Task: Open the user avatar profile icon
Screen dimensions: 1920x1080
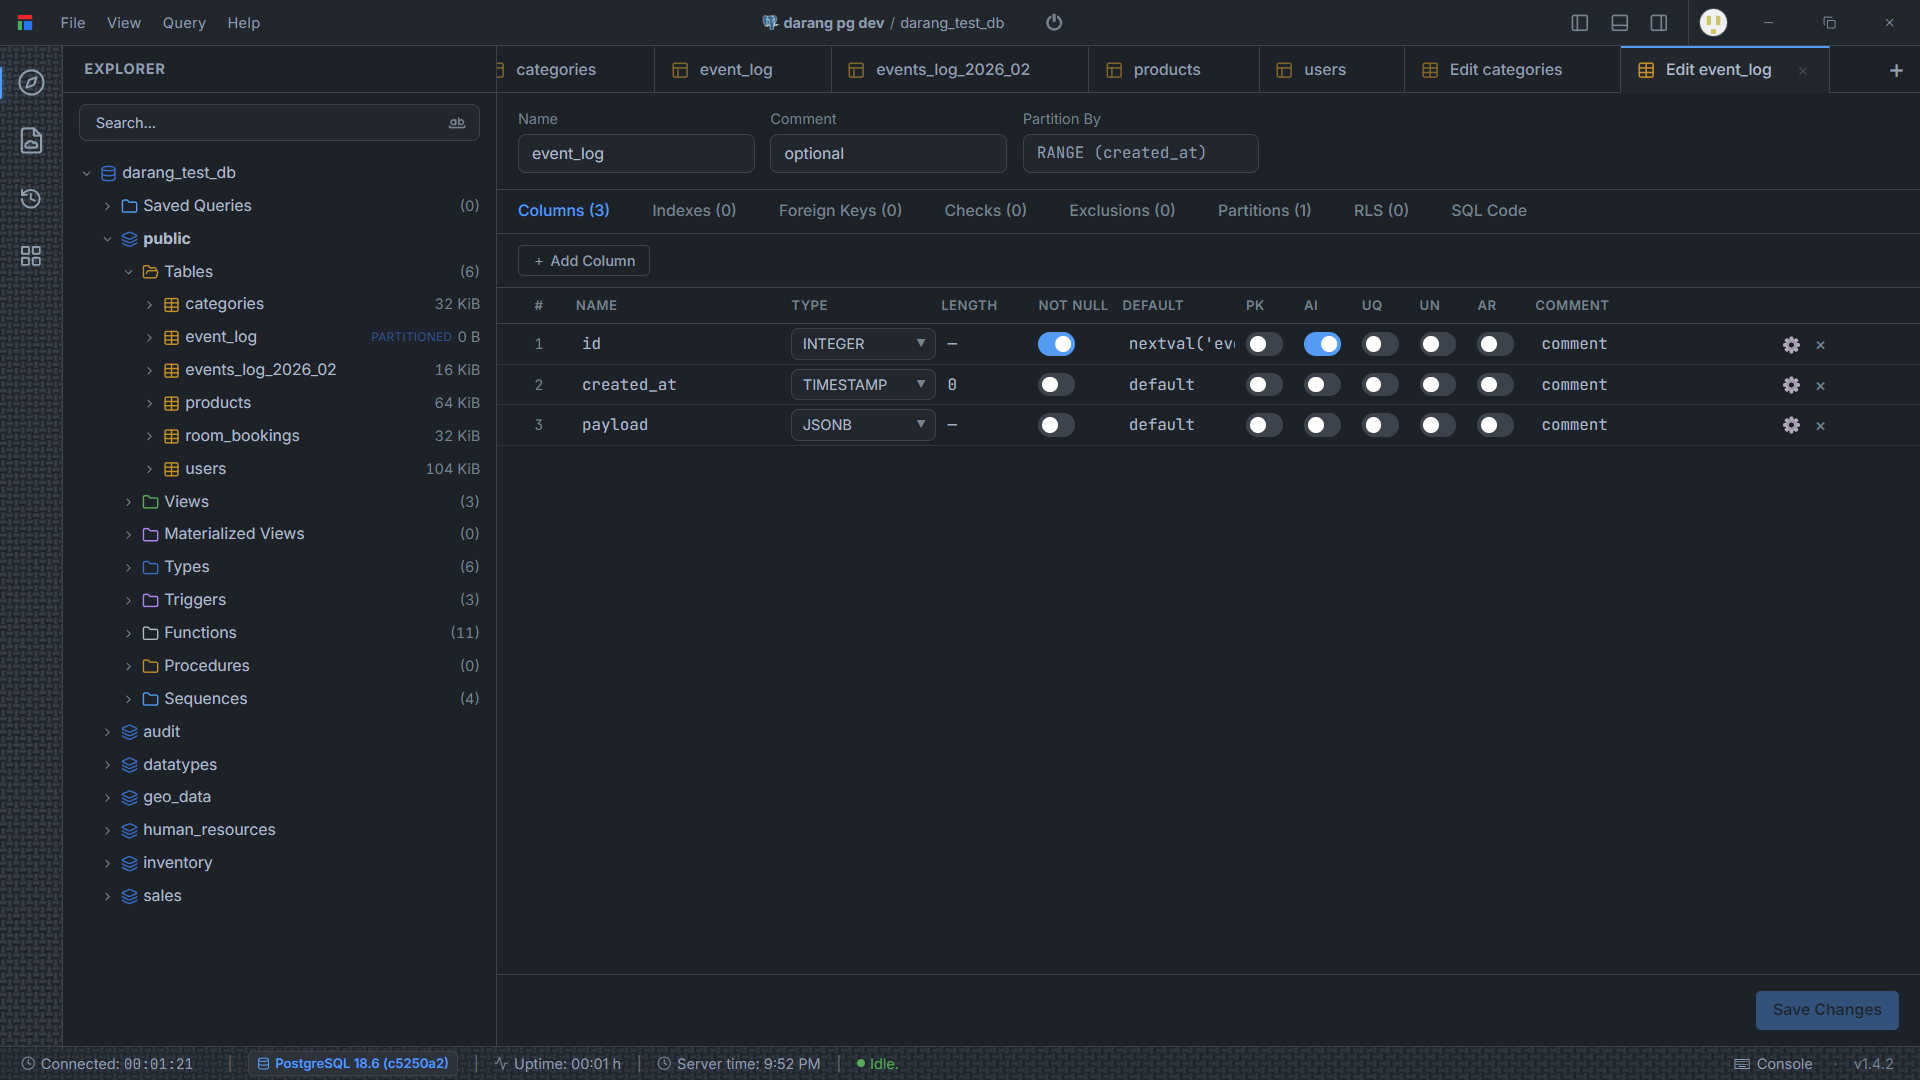Action: pos(1714,22)
